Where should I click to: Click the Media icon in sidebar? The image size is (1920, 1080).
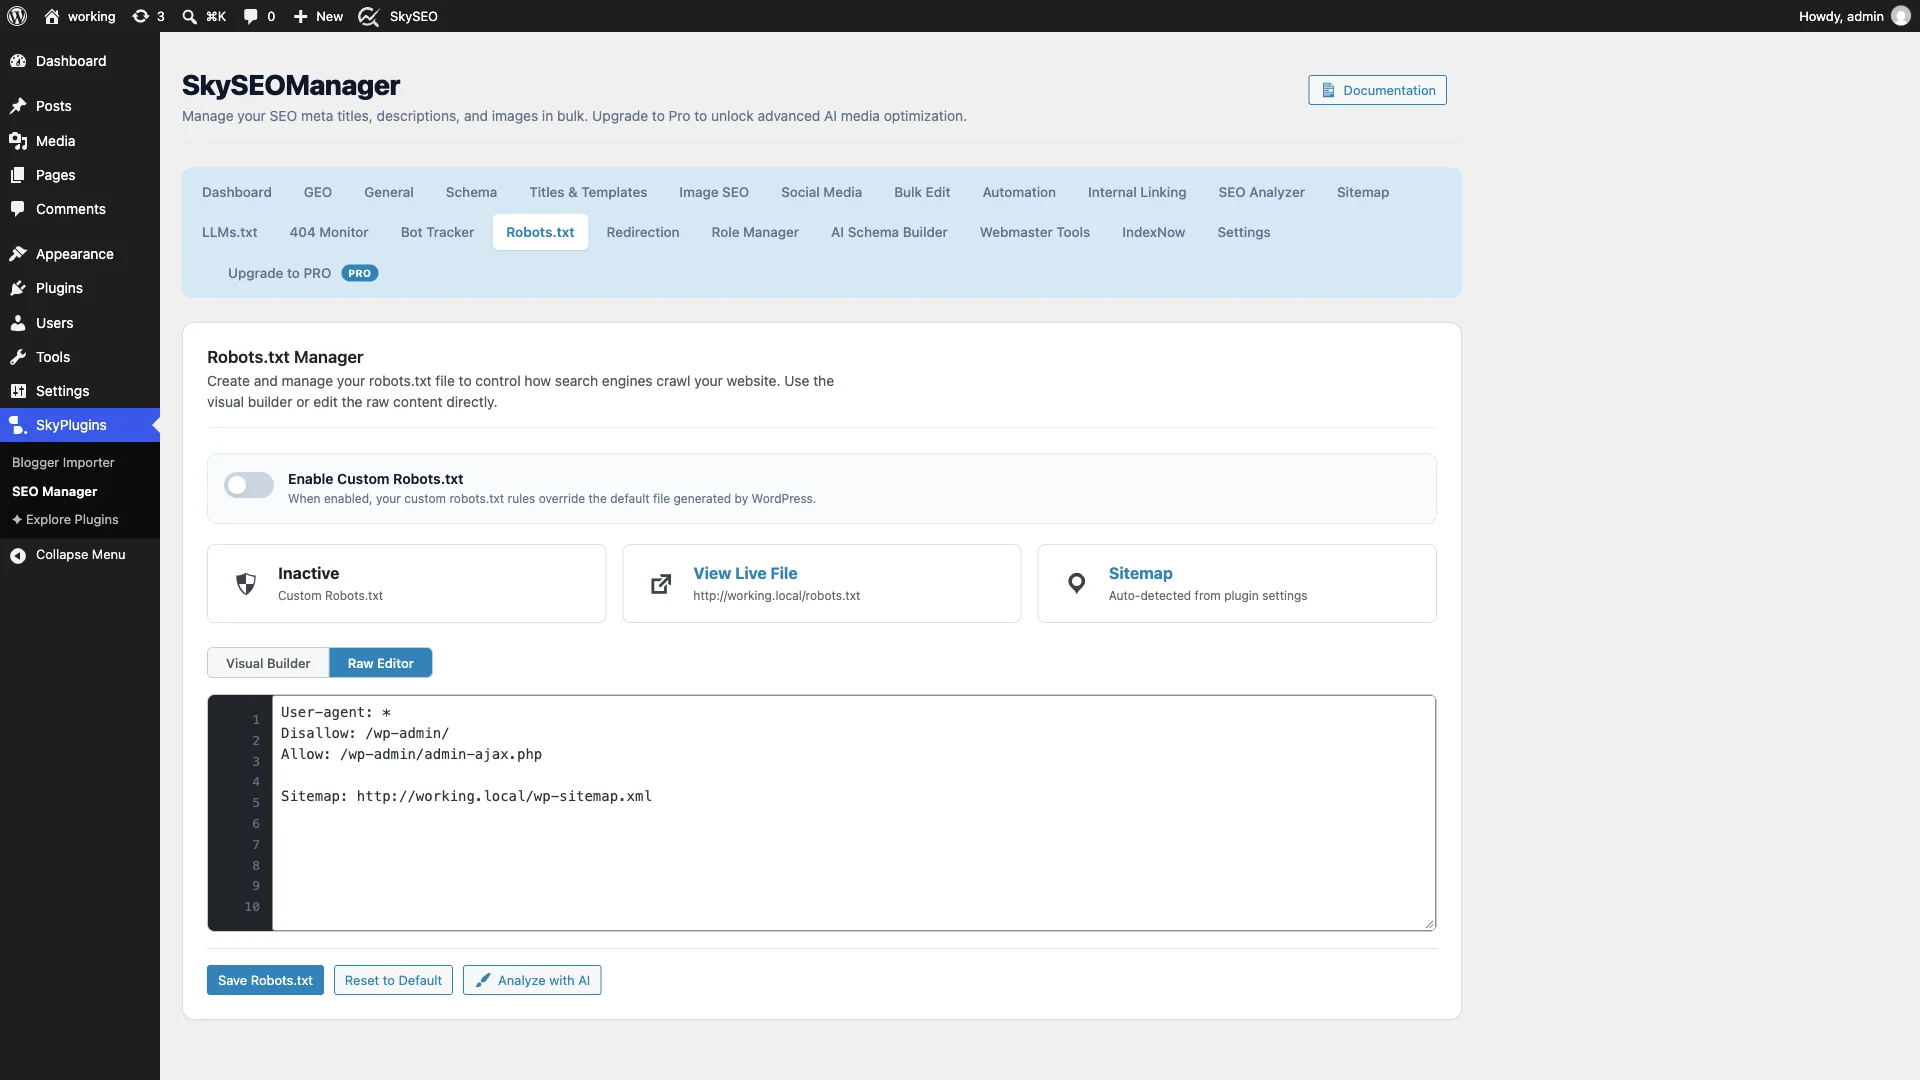18,141
